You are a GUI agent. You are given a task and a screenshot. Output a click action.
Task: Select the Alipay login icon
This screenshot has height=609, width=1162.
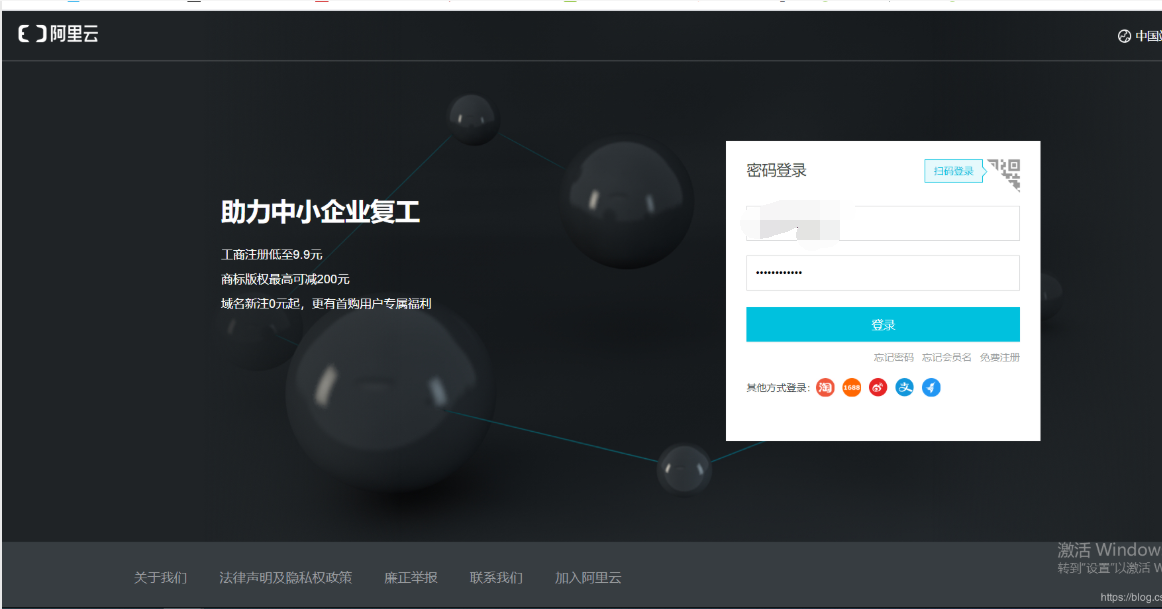point(904,387)
